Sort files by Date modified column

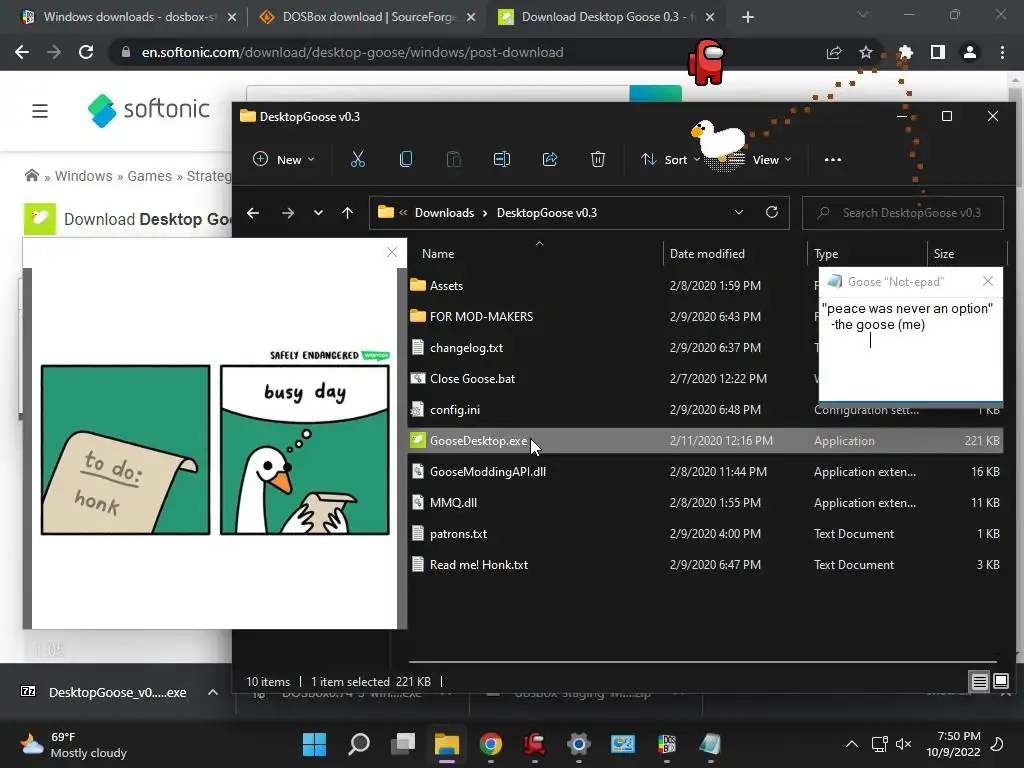(707, 254)
